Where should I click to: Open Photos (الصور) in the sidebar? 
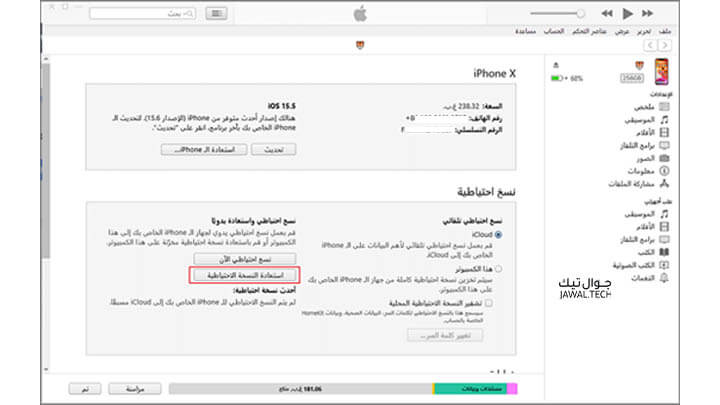click(652, 158)
